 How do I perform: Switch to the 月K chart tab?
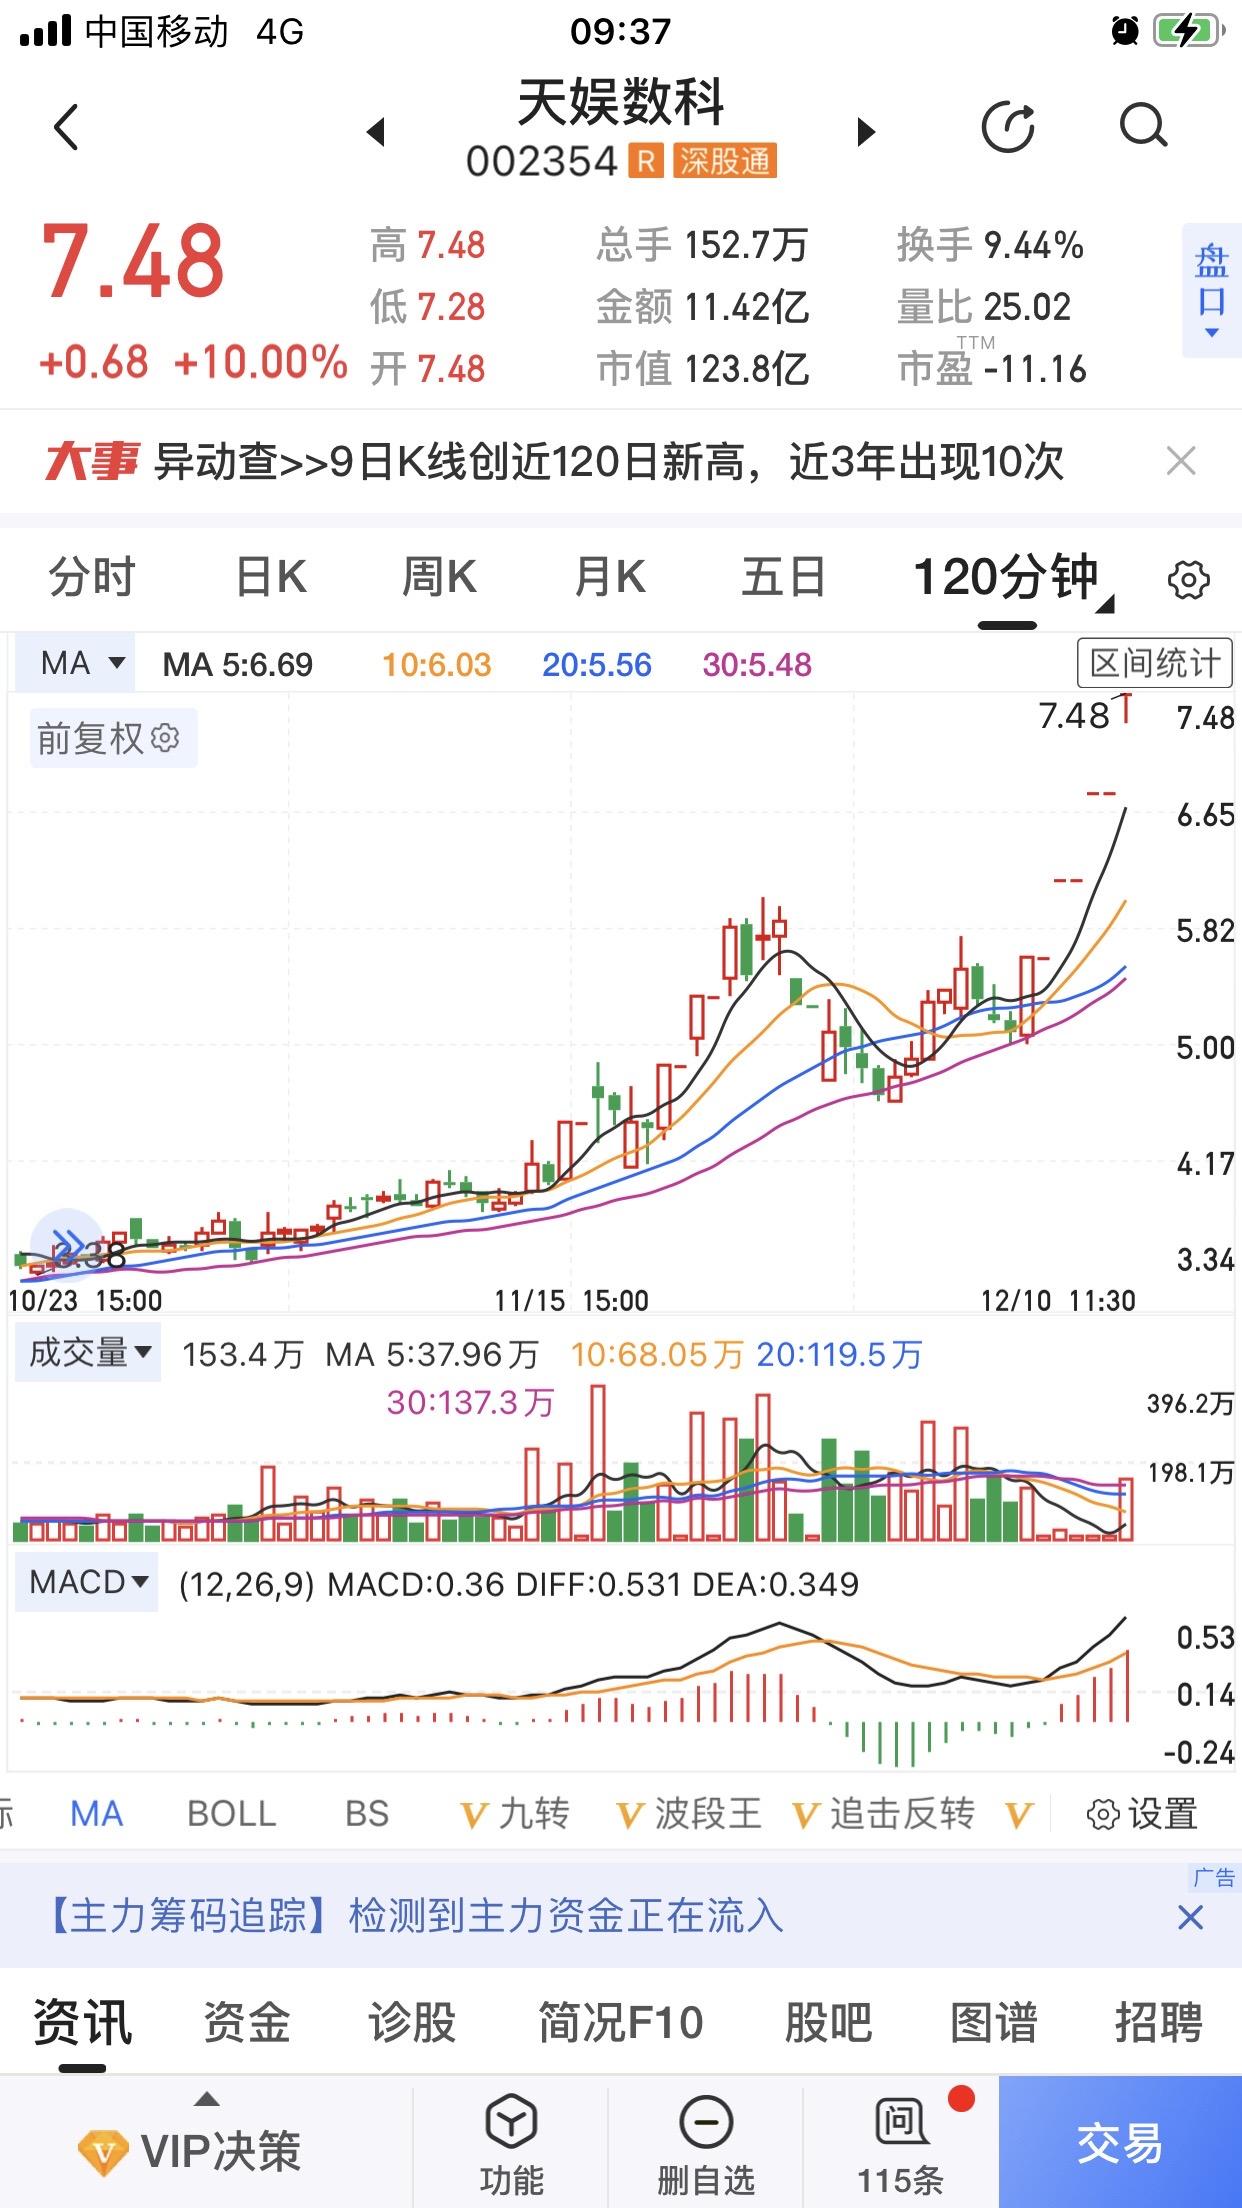pyautogui.click(x=610, y=578)
